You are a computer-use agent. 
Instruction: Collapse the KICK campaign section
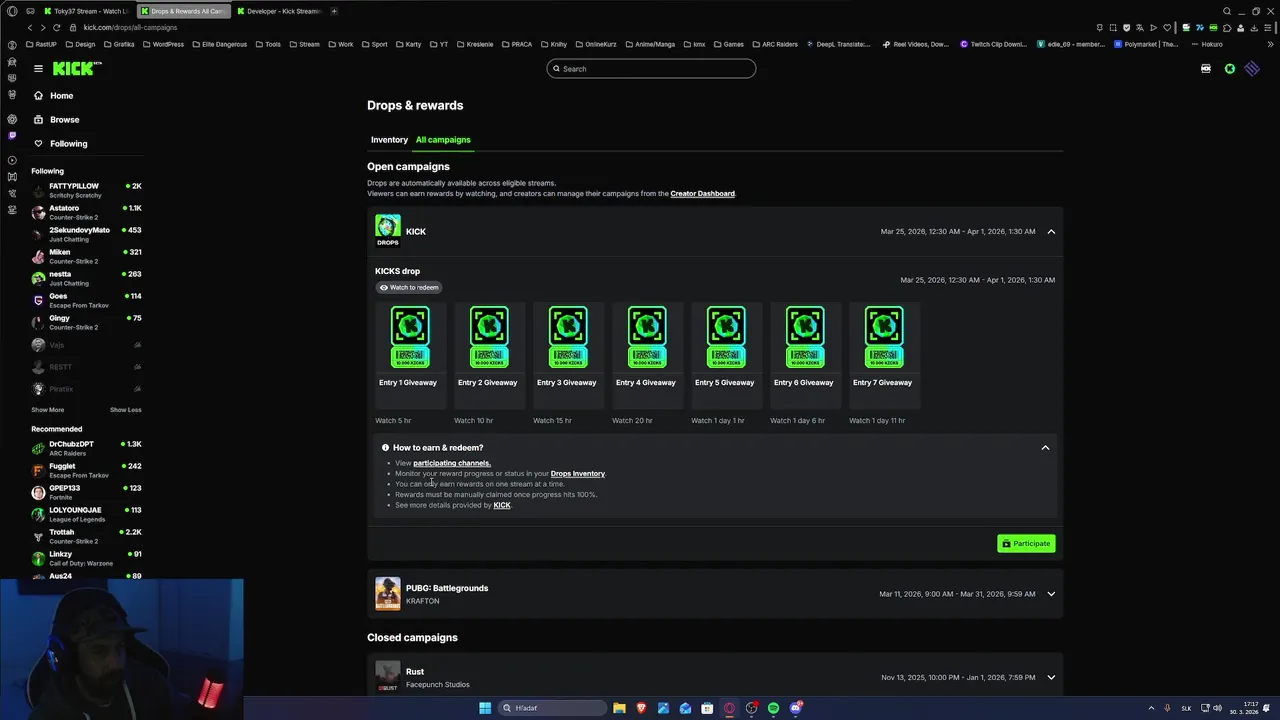(1051, 231)
